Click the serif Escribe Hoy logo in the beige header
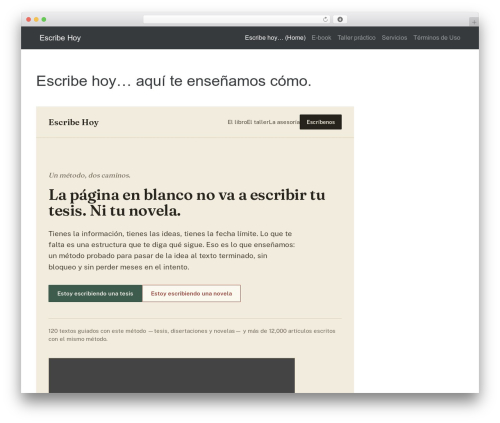The width and height of the screenshot is (500, 423). tap(74, 122)
